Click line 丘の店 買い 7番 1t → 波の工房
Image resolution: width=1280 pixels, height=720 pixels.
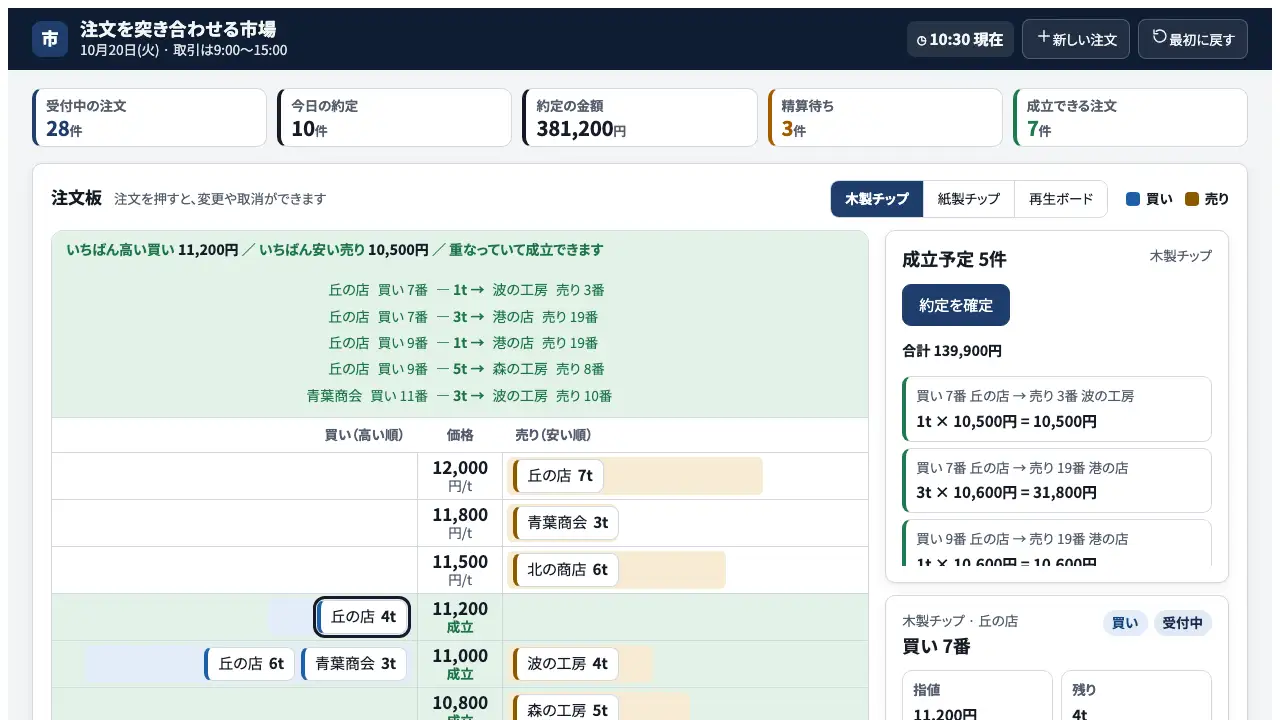click(x=467, y=290)
